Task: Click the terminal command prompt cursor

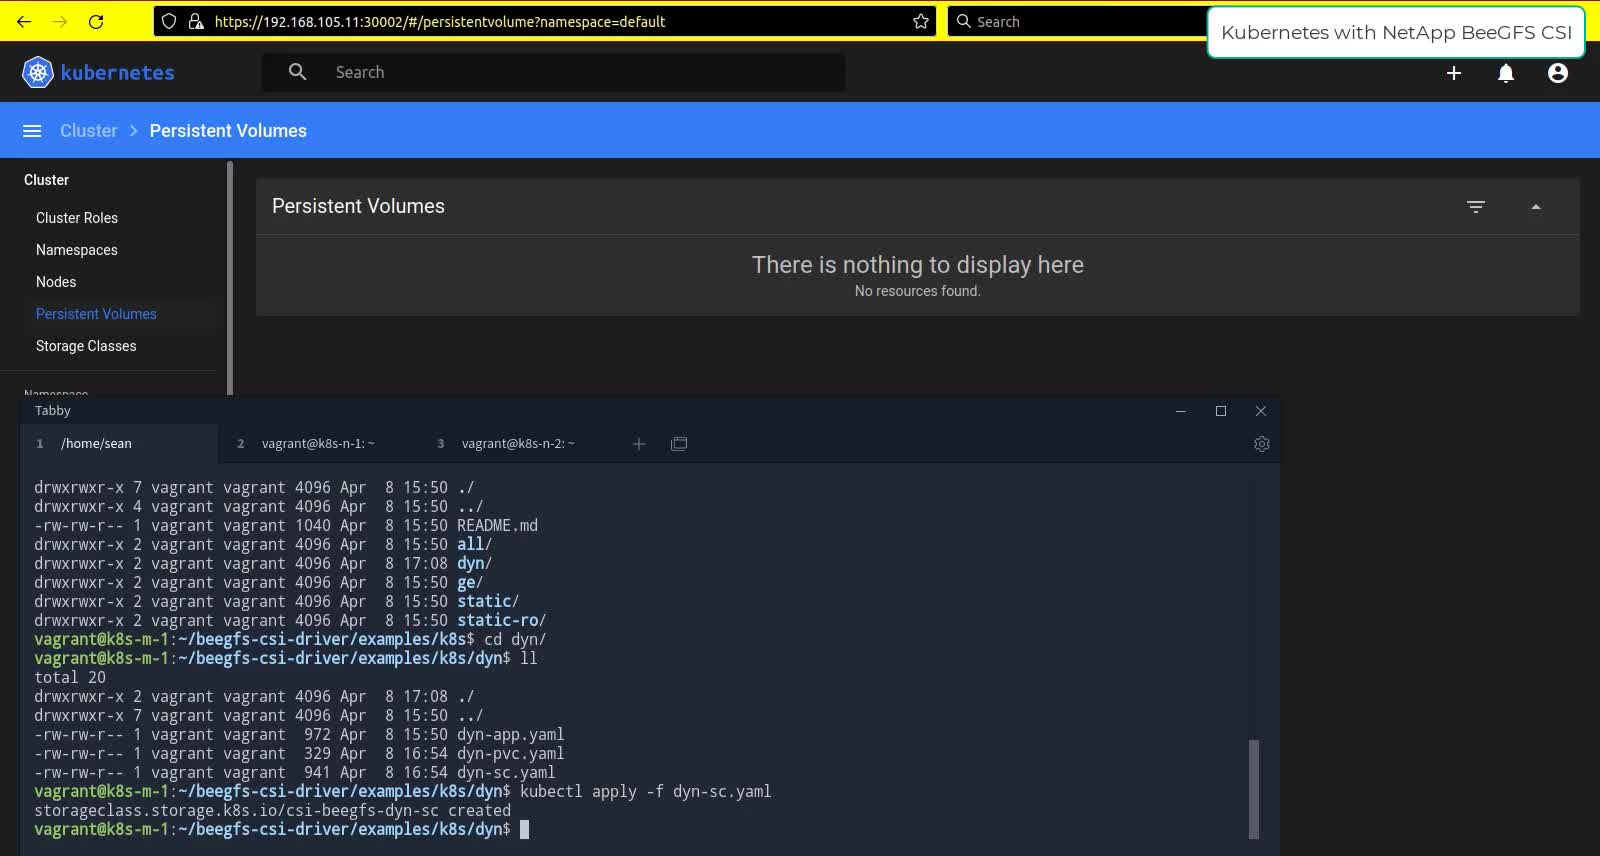Action: click(x=524, y=829)
